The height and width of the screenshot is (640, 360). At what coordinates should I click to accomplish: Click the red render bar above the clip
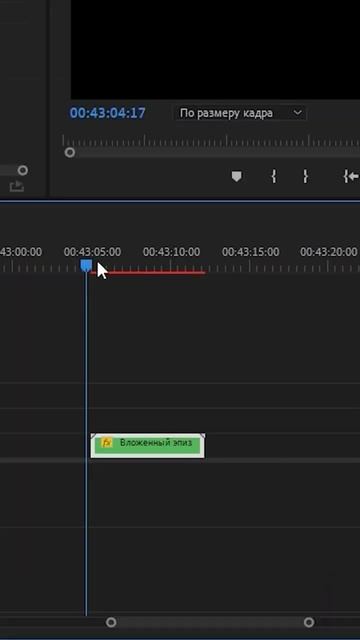point(148,273)
